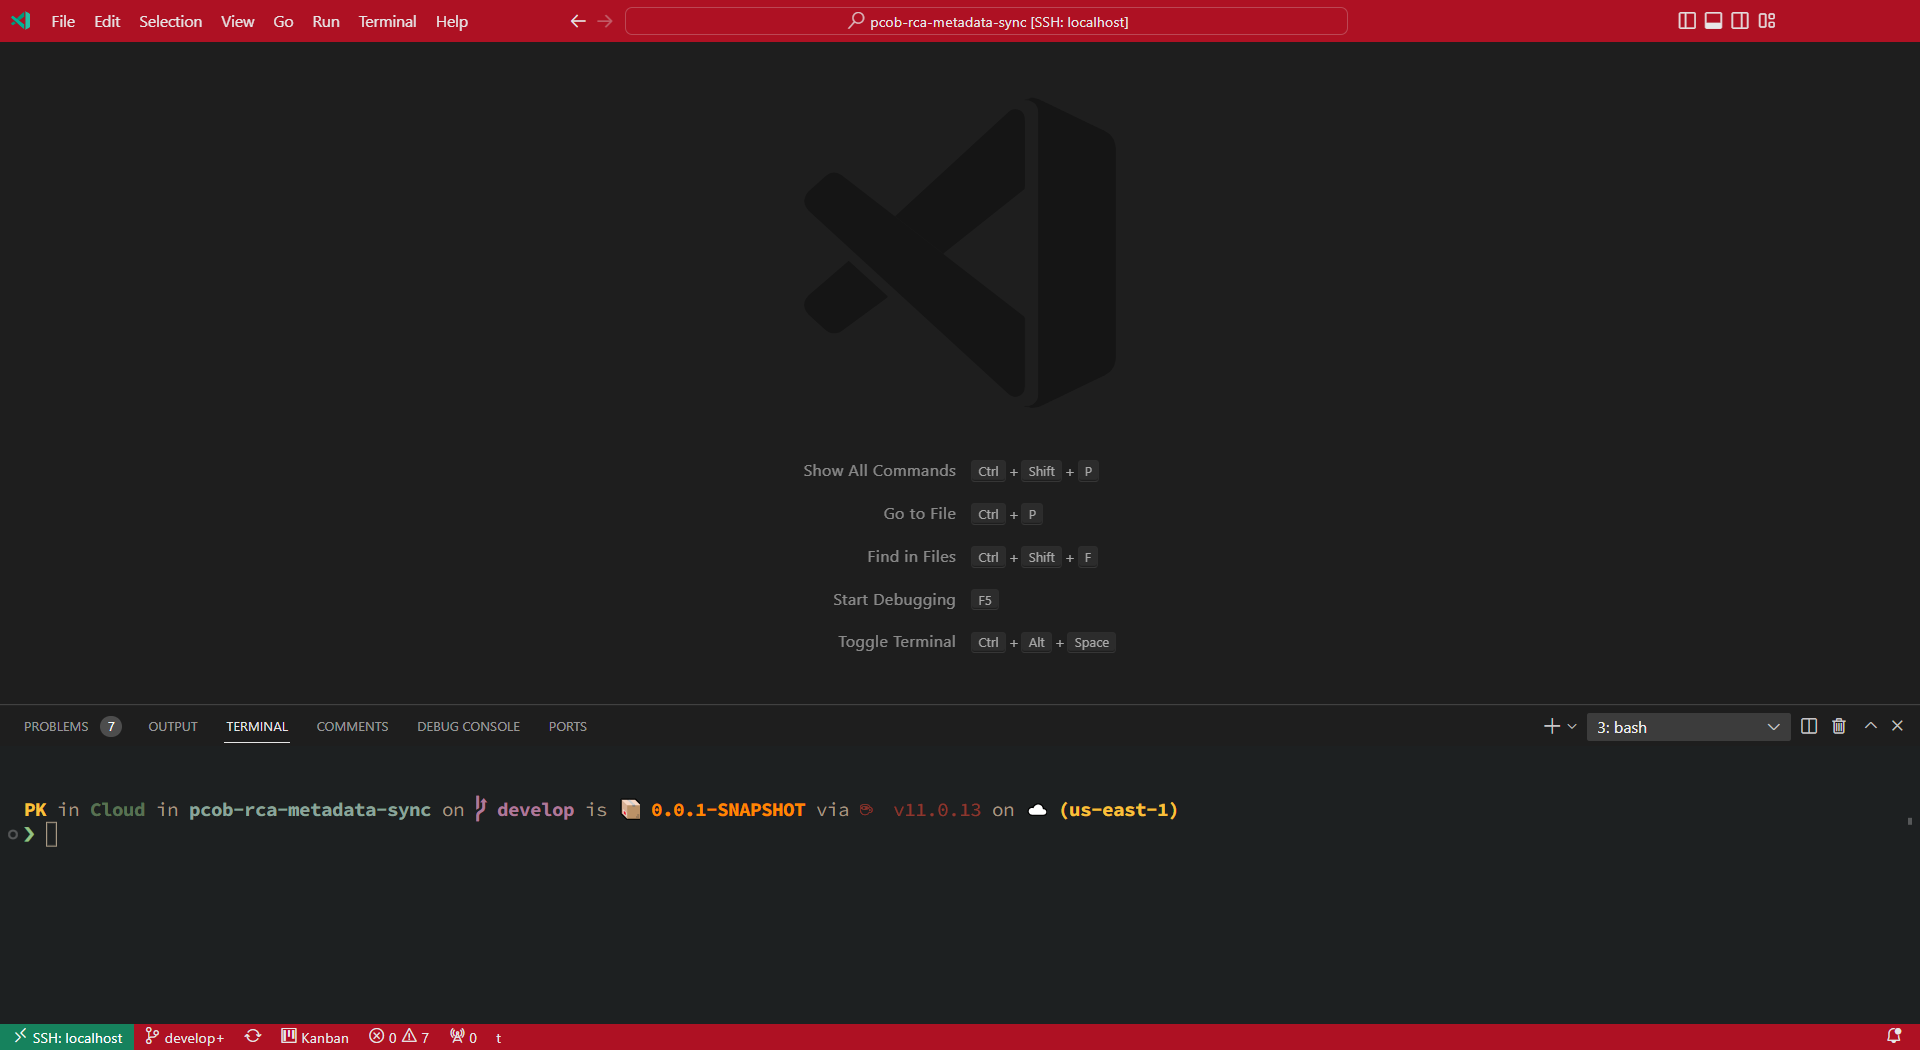This screenshot has height=1050, width=1920.
Task: Open the Run menu
Action: [325, 21]
